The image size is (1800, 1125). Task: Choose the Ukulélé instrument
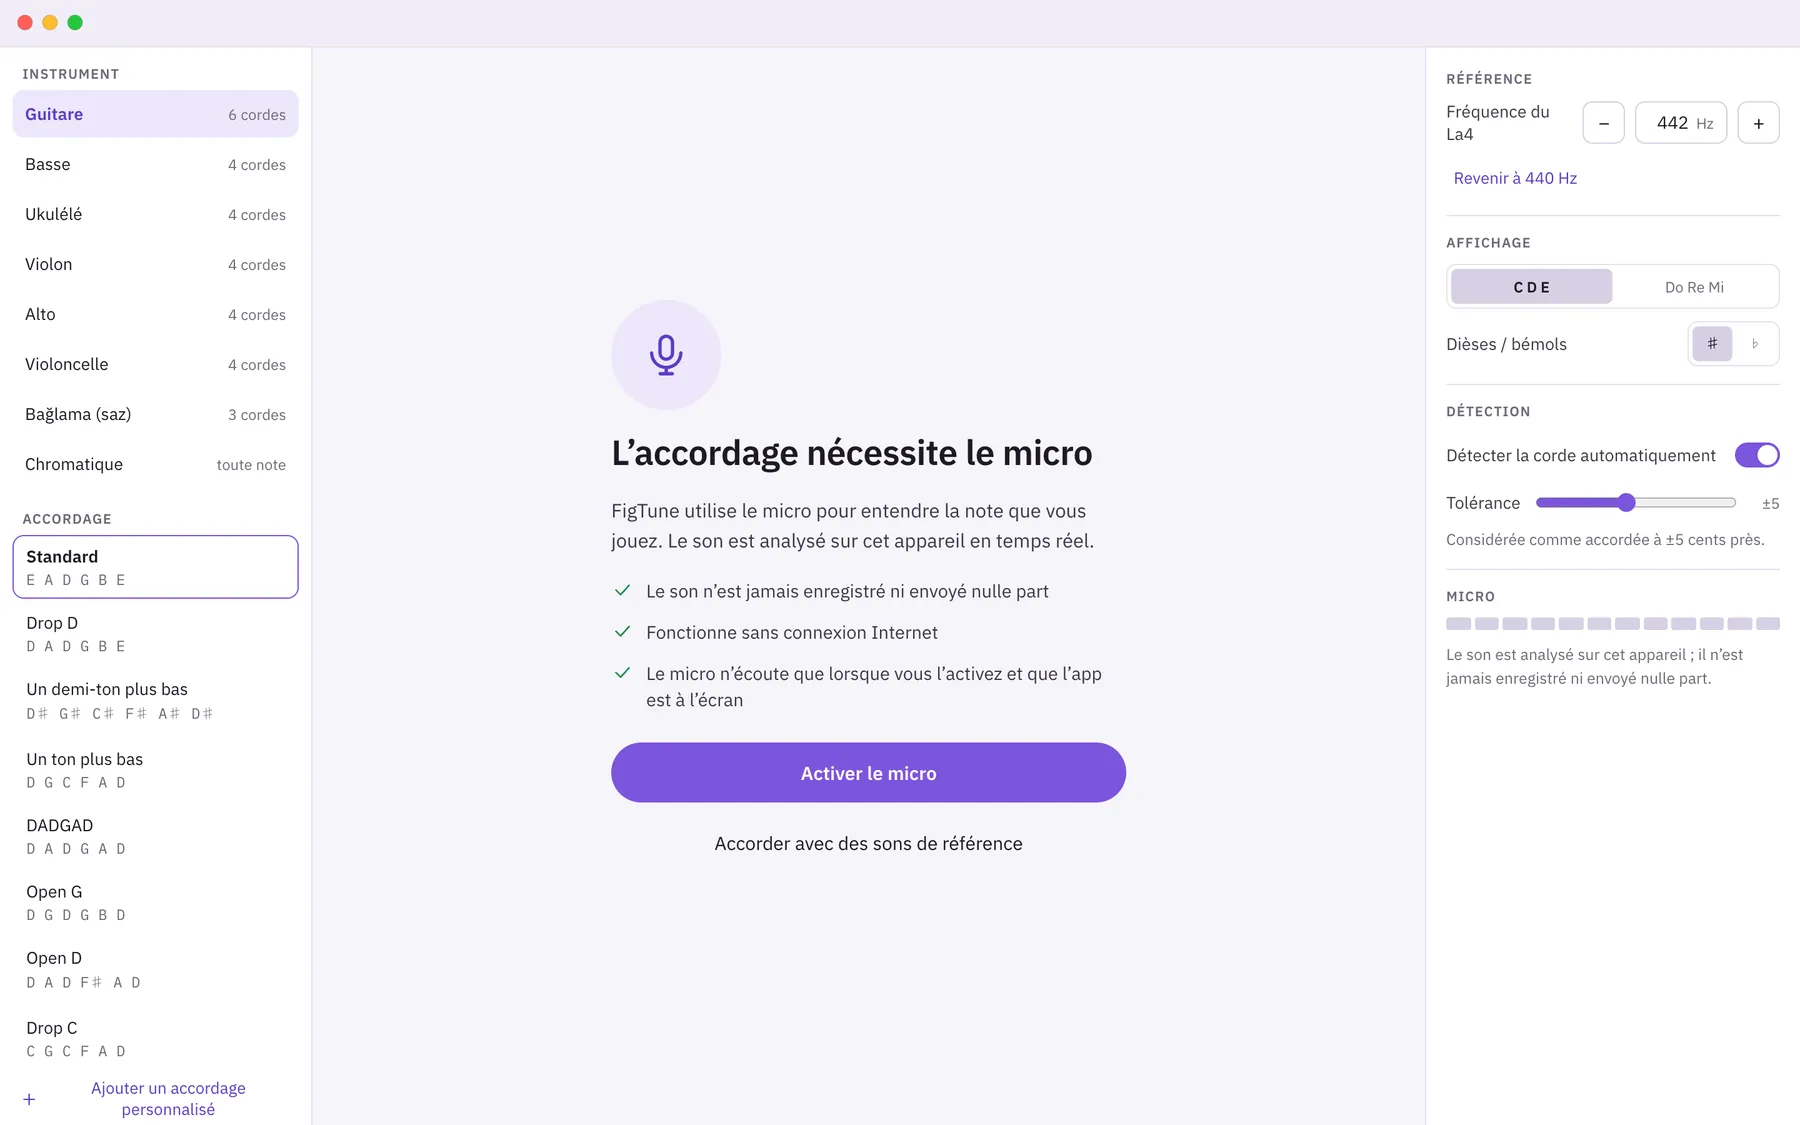pos(155,214)
